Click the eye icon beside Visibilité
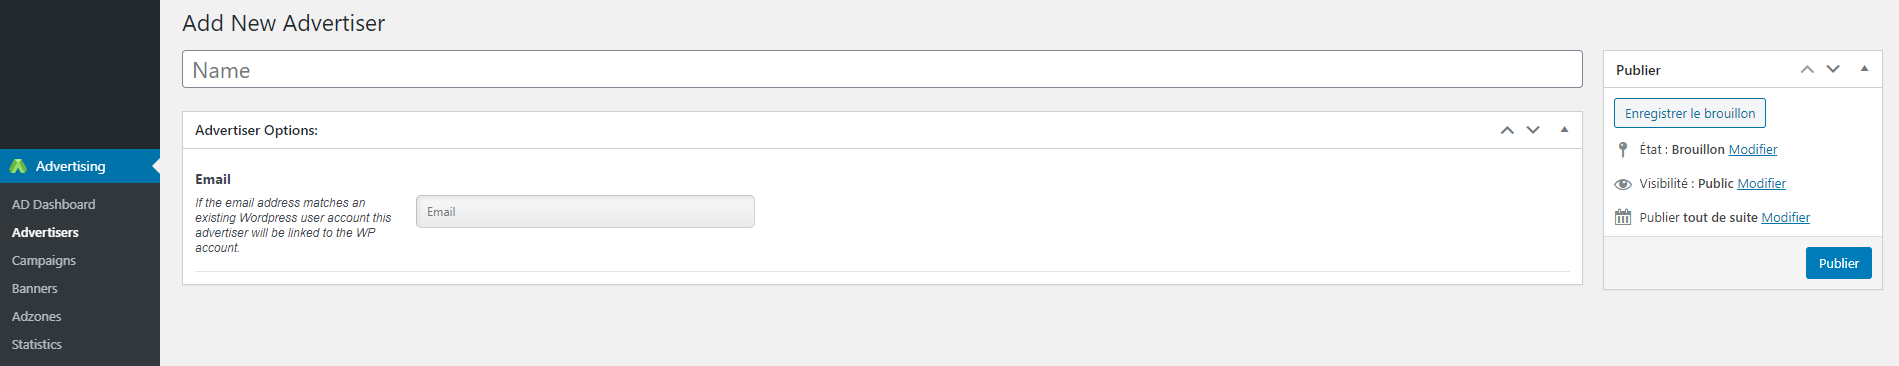 (1623, 184)
